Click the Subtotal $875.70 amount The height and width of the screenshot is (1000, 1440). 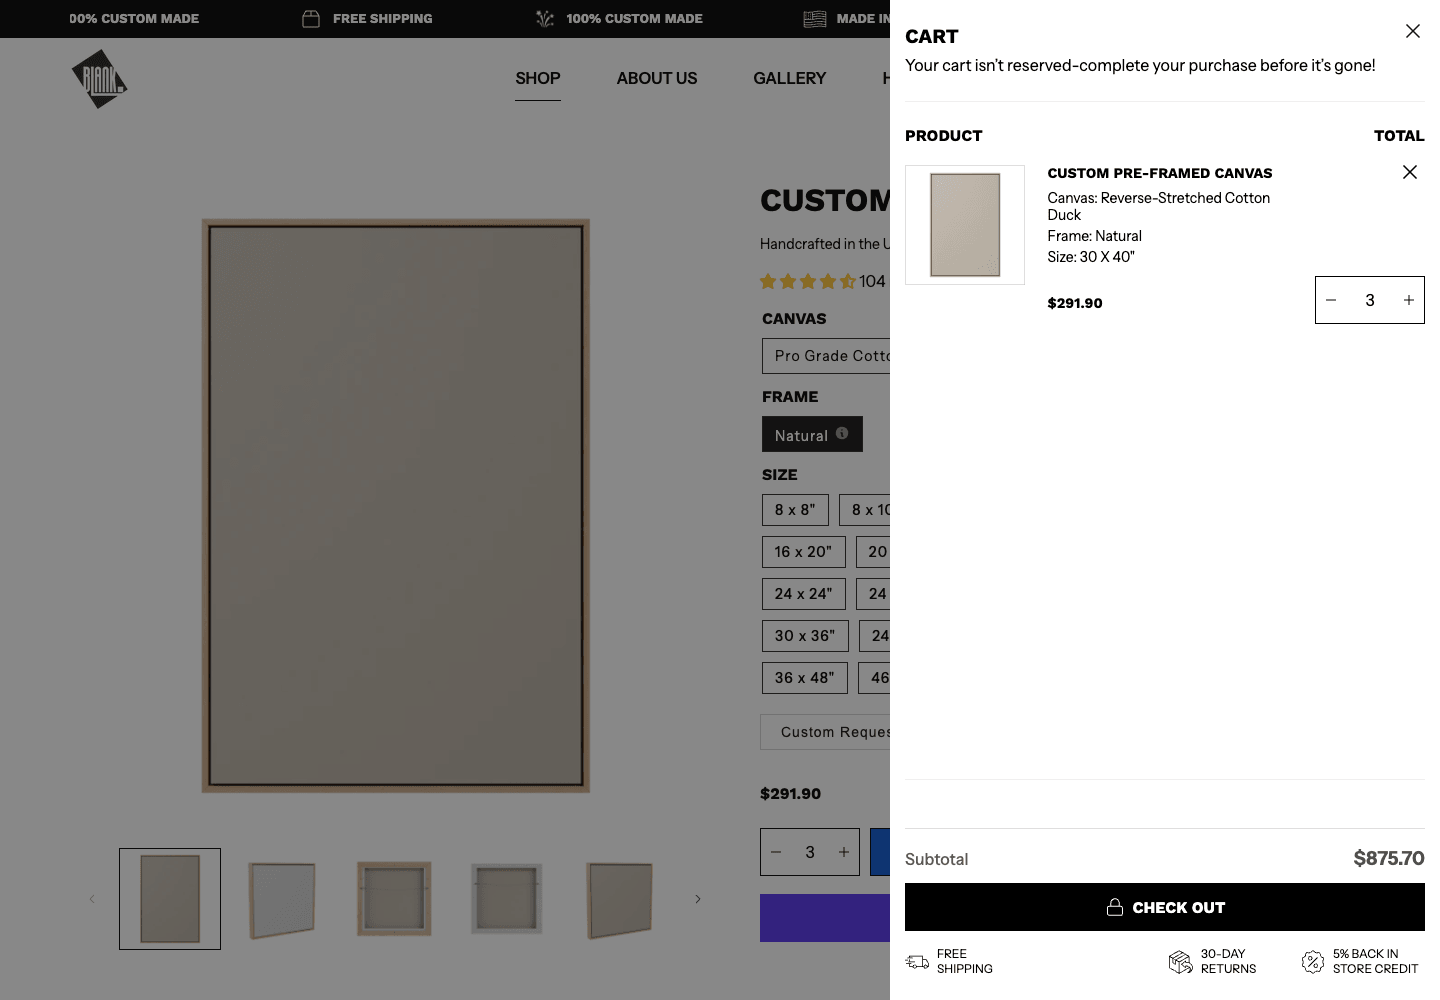coord(1389,858)
